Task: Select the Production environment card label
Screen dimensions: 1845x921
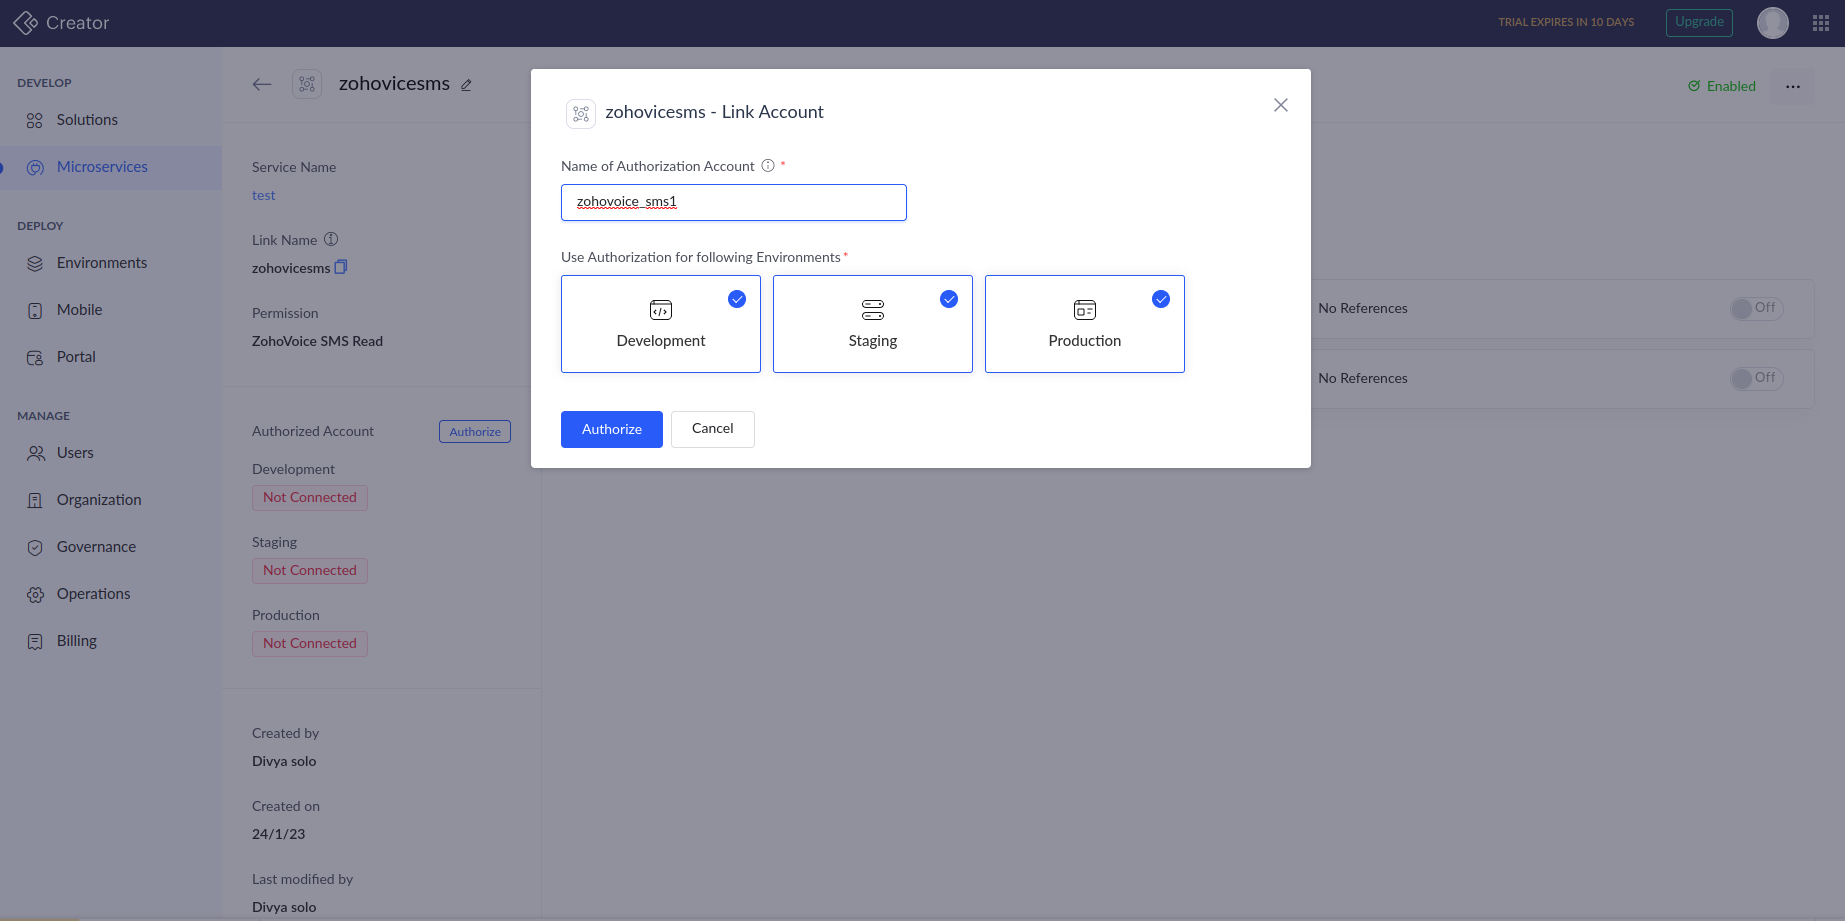Action: tap(1085, 341)
